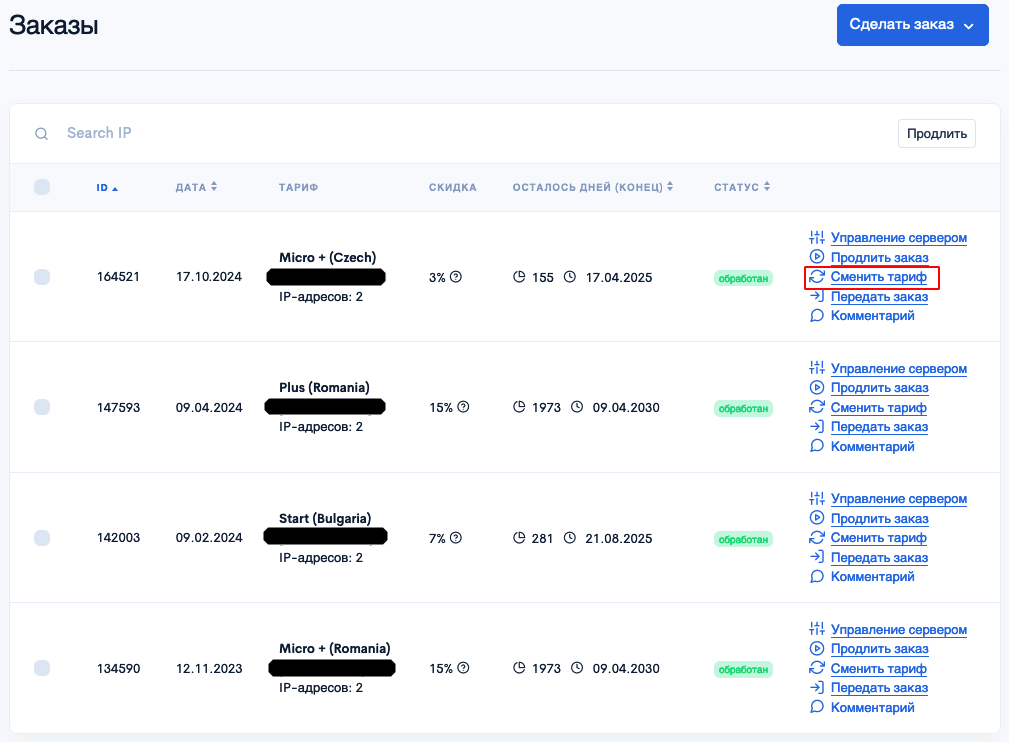Sort table by ID column
The image size is (1009, 742).
[107, 188]
